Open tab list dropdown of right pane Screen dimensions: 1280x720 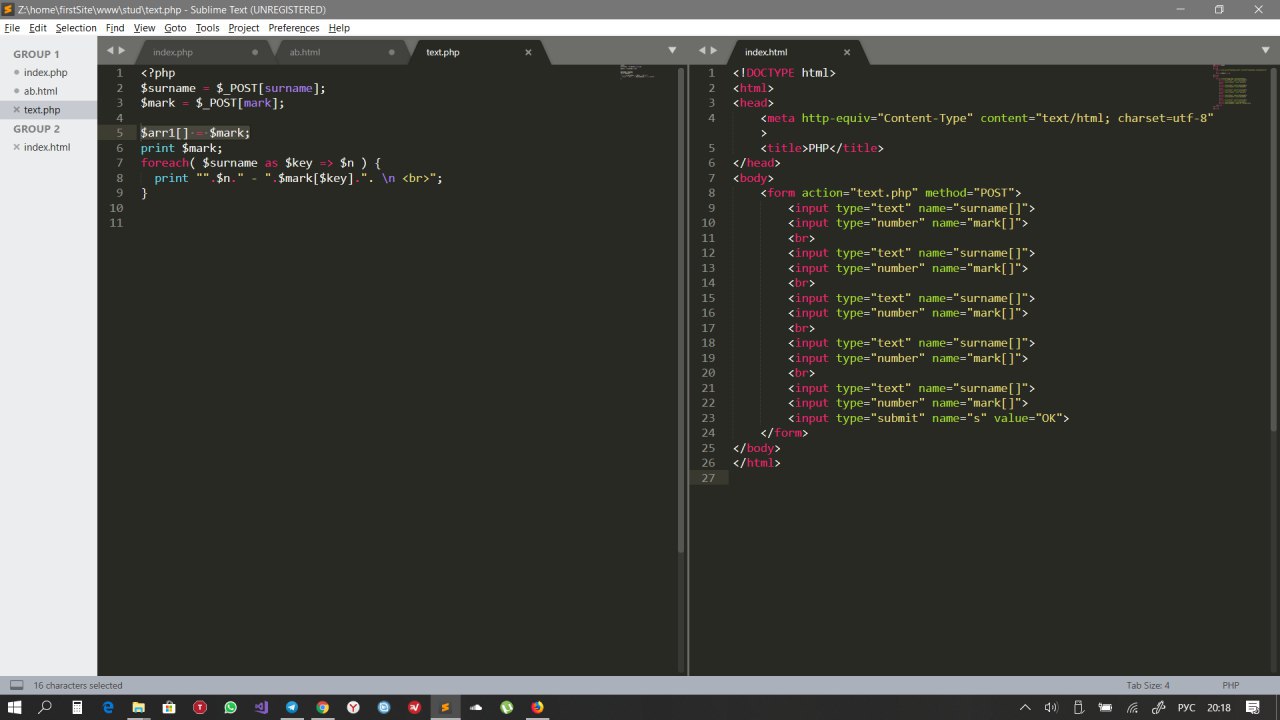pos(1265,50)
